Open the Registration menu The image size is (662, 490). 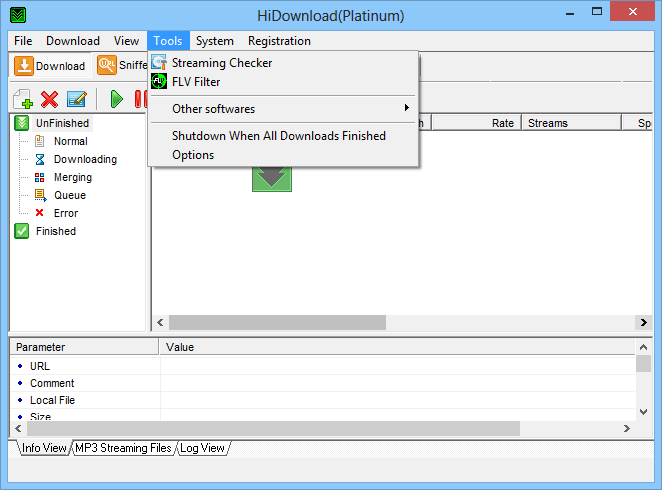pyautogui.click(x=279, y=41)
